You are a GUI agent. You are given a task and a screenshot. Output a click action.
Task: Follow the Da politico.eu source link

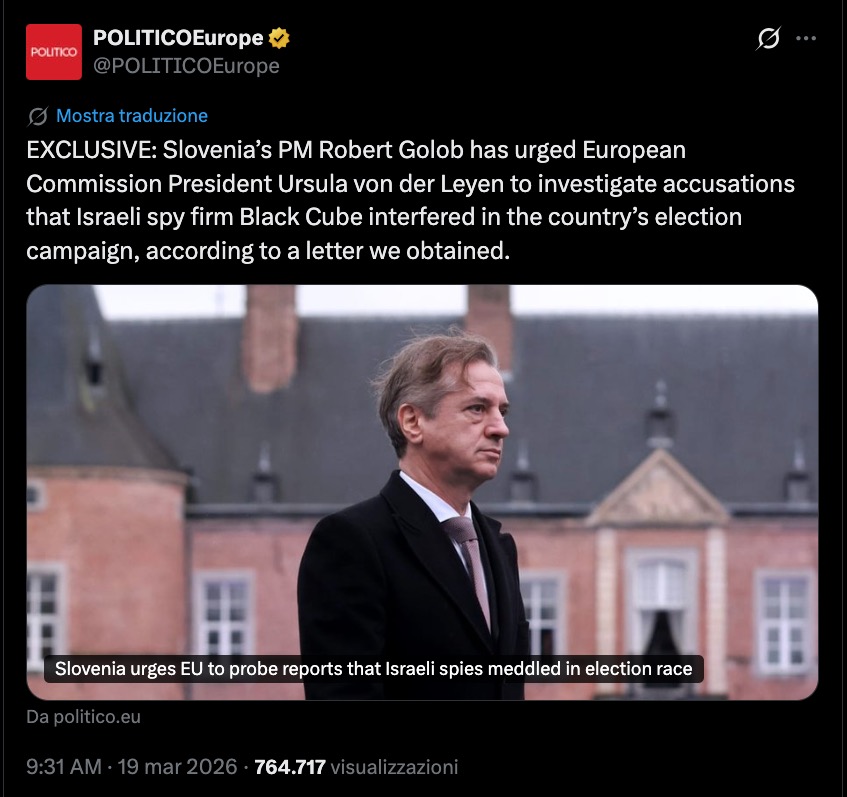pyautogui.click(x=83, y=717)
